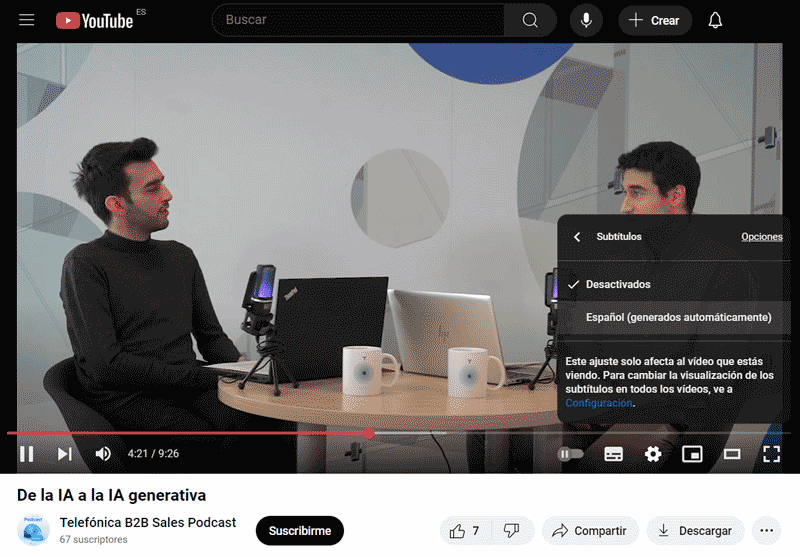This screenshot has height=557, width=800.
Task: Open subtitle Opciones link
Action: pyautogui.click(x=762, y=237)
